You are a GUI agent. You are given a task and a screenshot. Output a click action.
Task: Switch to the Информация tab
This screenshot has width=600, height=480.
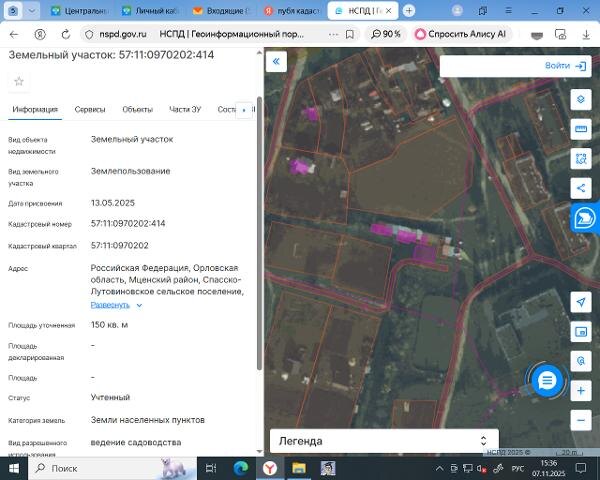(35, 109)
